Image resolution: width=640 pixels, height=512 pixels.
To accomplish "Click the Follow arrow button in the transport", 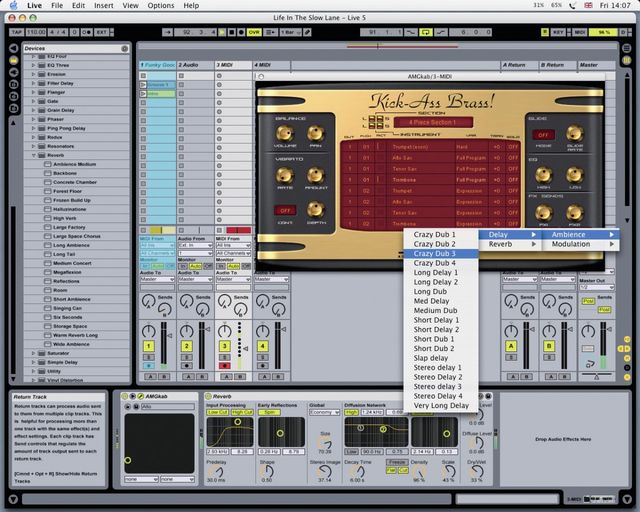I will coord(167,32).
